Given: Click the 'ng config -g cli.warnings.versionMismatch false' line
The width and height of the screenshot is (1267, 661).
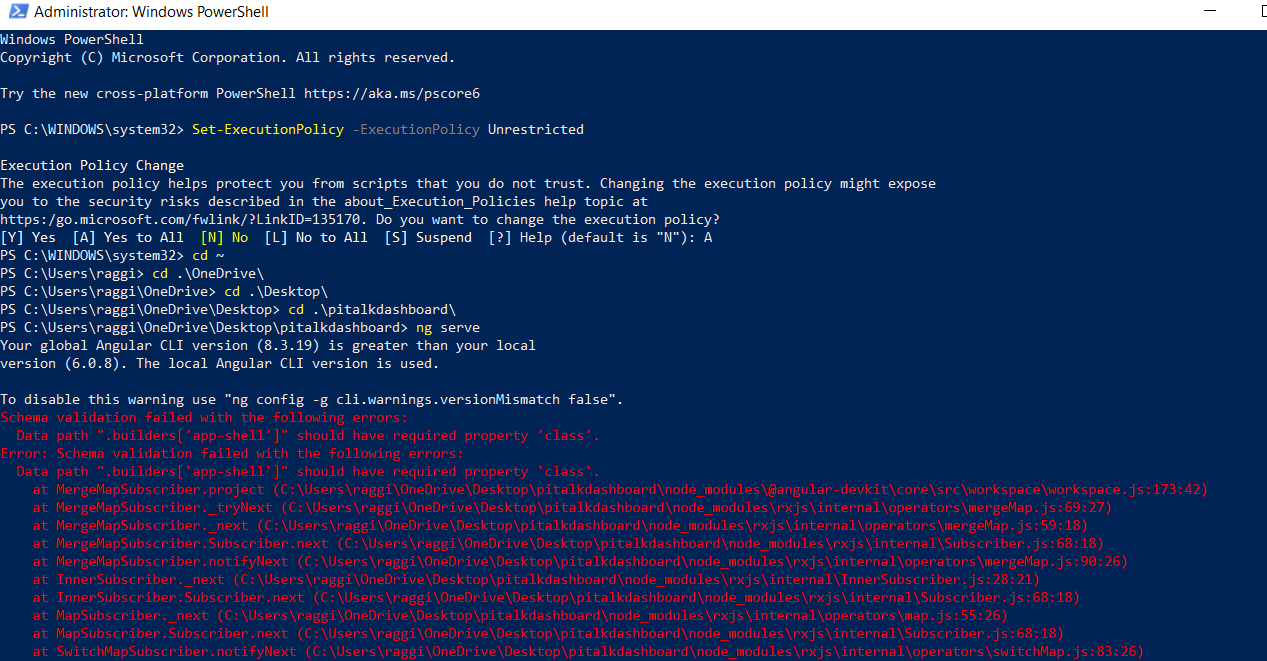Looking at the screenshot, I should tap(312, 399).
